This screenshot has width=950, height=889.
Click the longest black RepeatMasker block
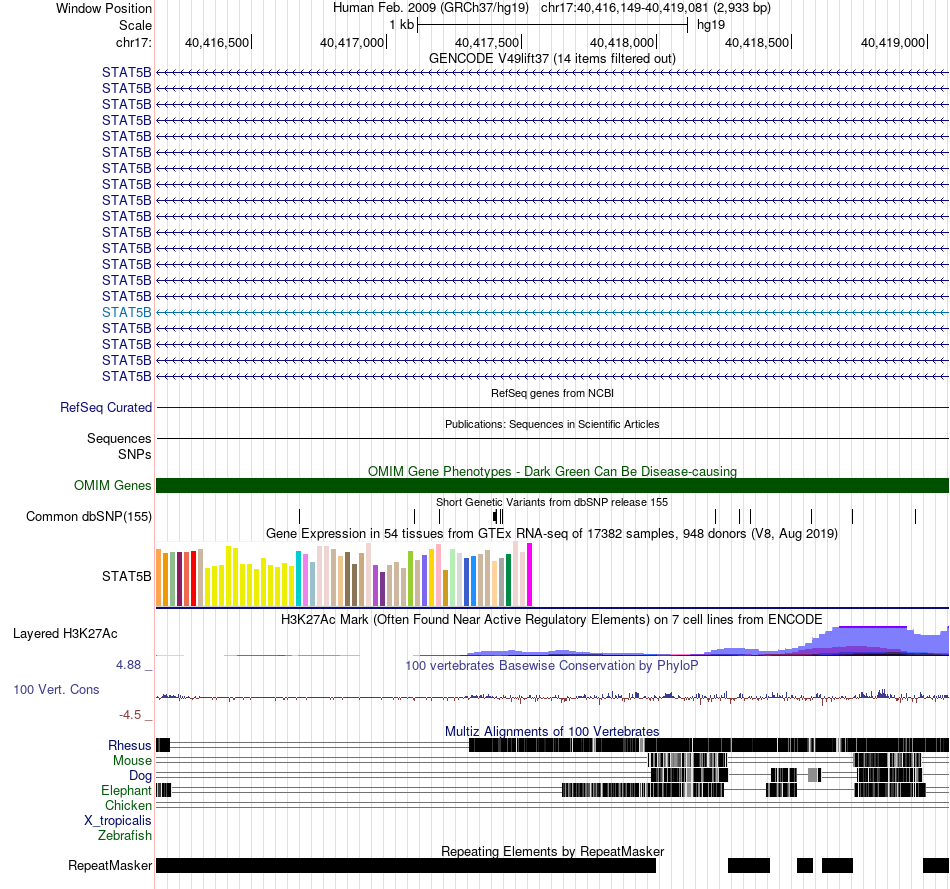[406, 865]
